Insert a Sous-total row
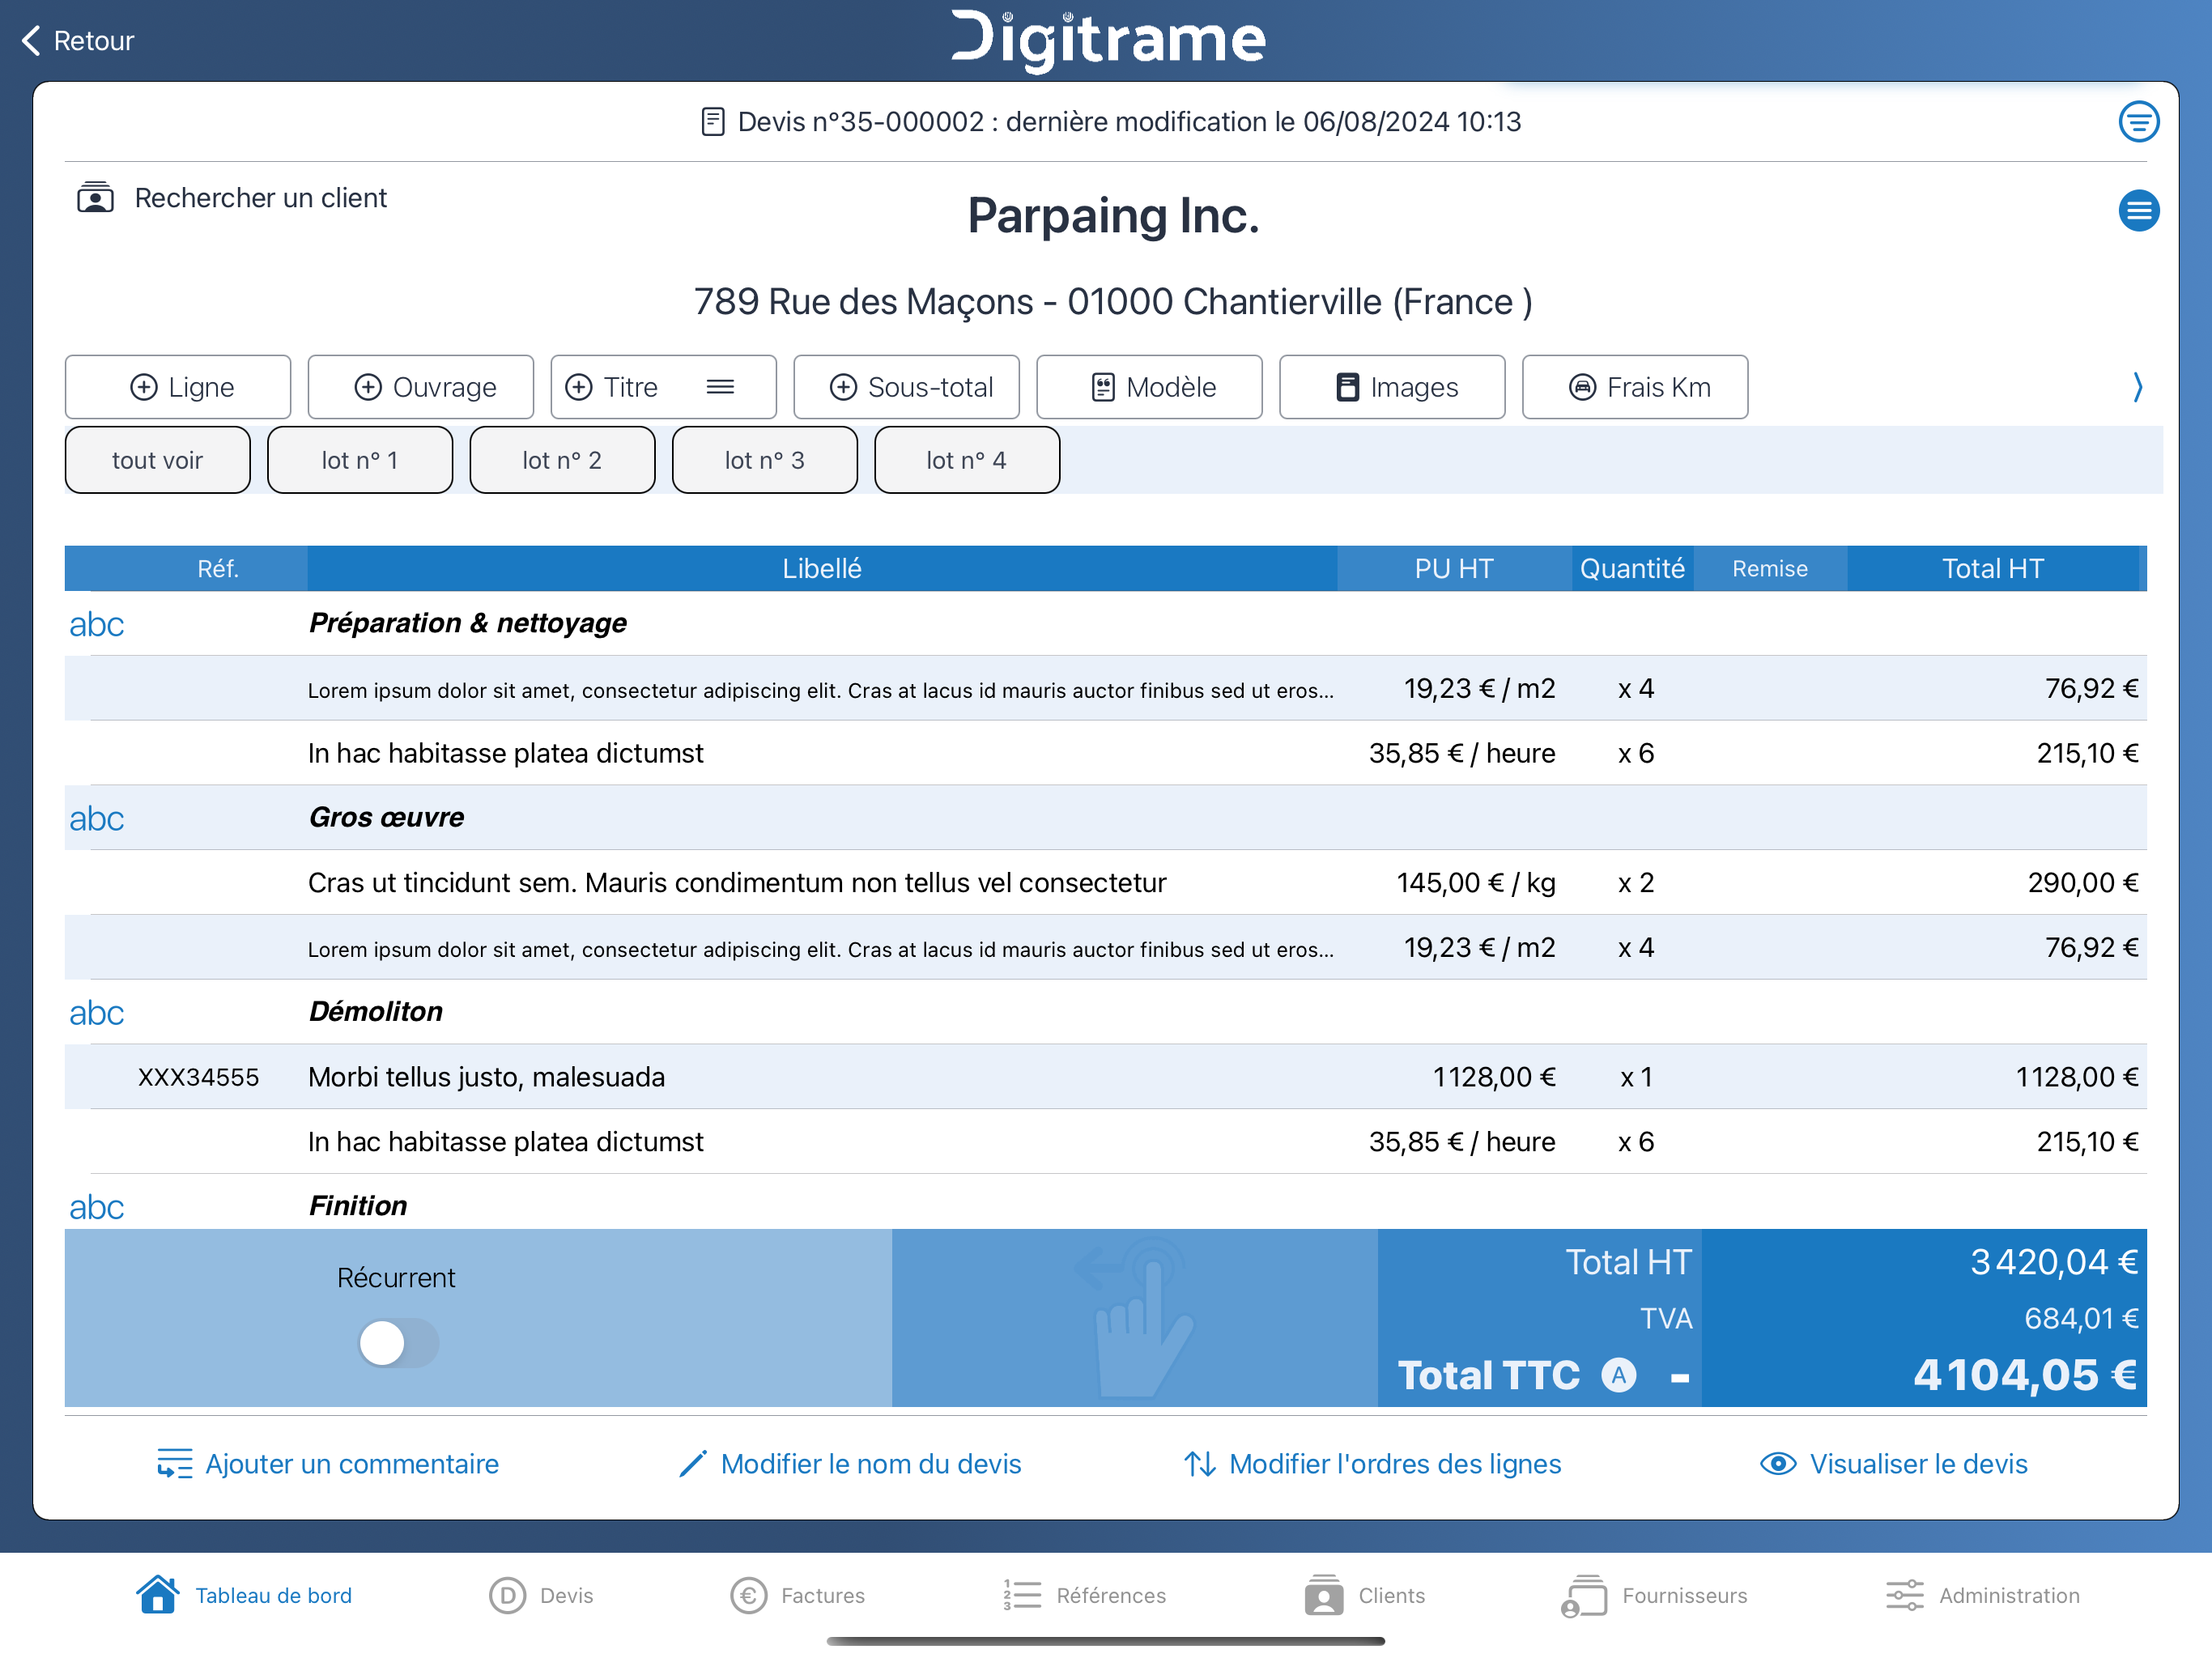Image resolution: width=2212 pixels, height=1658 pixels. (x=907, y=387)
